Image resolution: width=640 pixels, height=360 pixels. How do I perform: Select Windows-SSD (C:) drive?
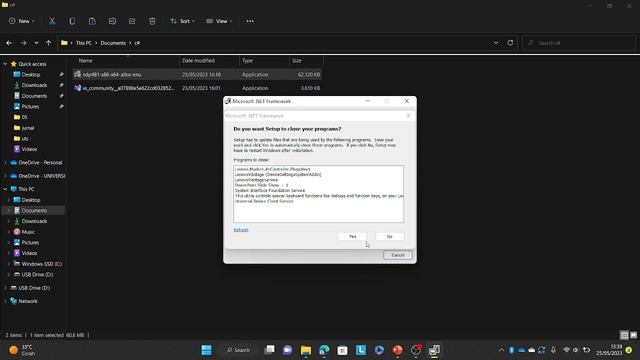click(x=42, y=264)
